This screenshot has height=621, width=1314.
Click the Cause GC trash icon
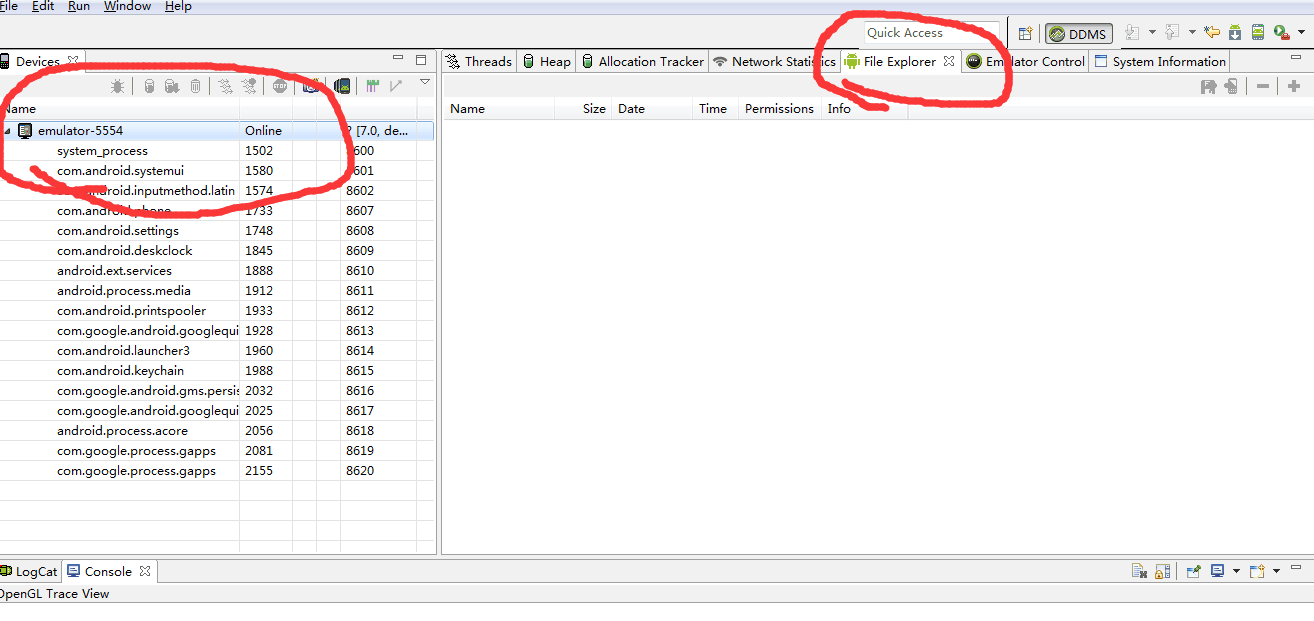coord(195,87)
